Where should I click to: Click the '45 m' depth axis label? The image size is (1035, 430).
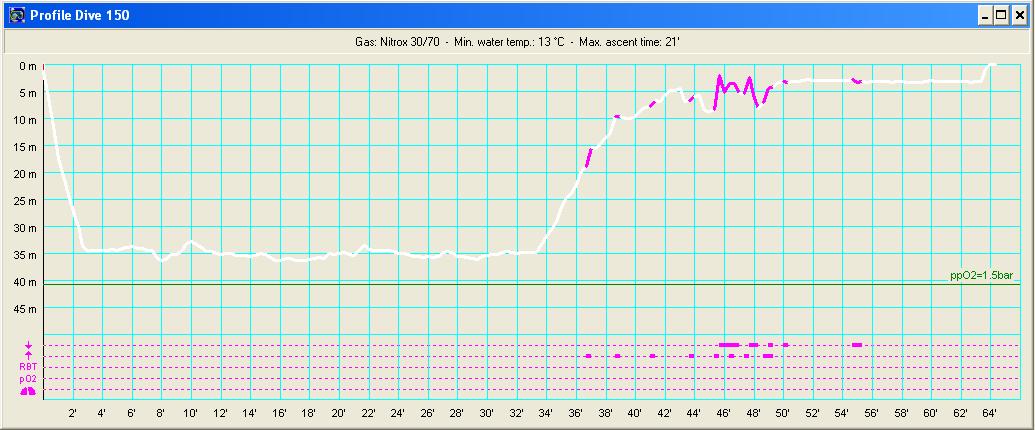pyautogui.click(x=27, y=309)
